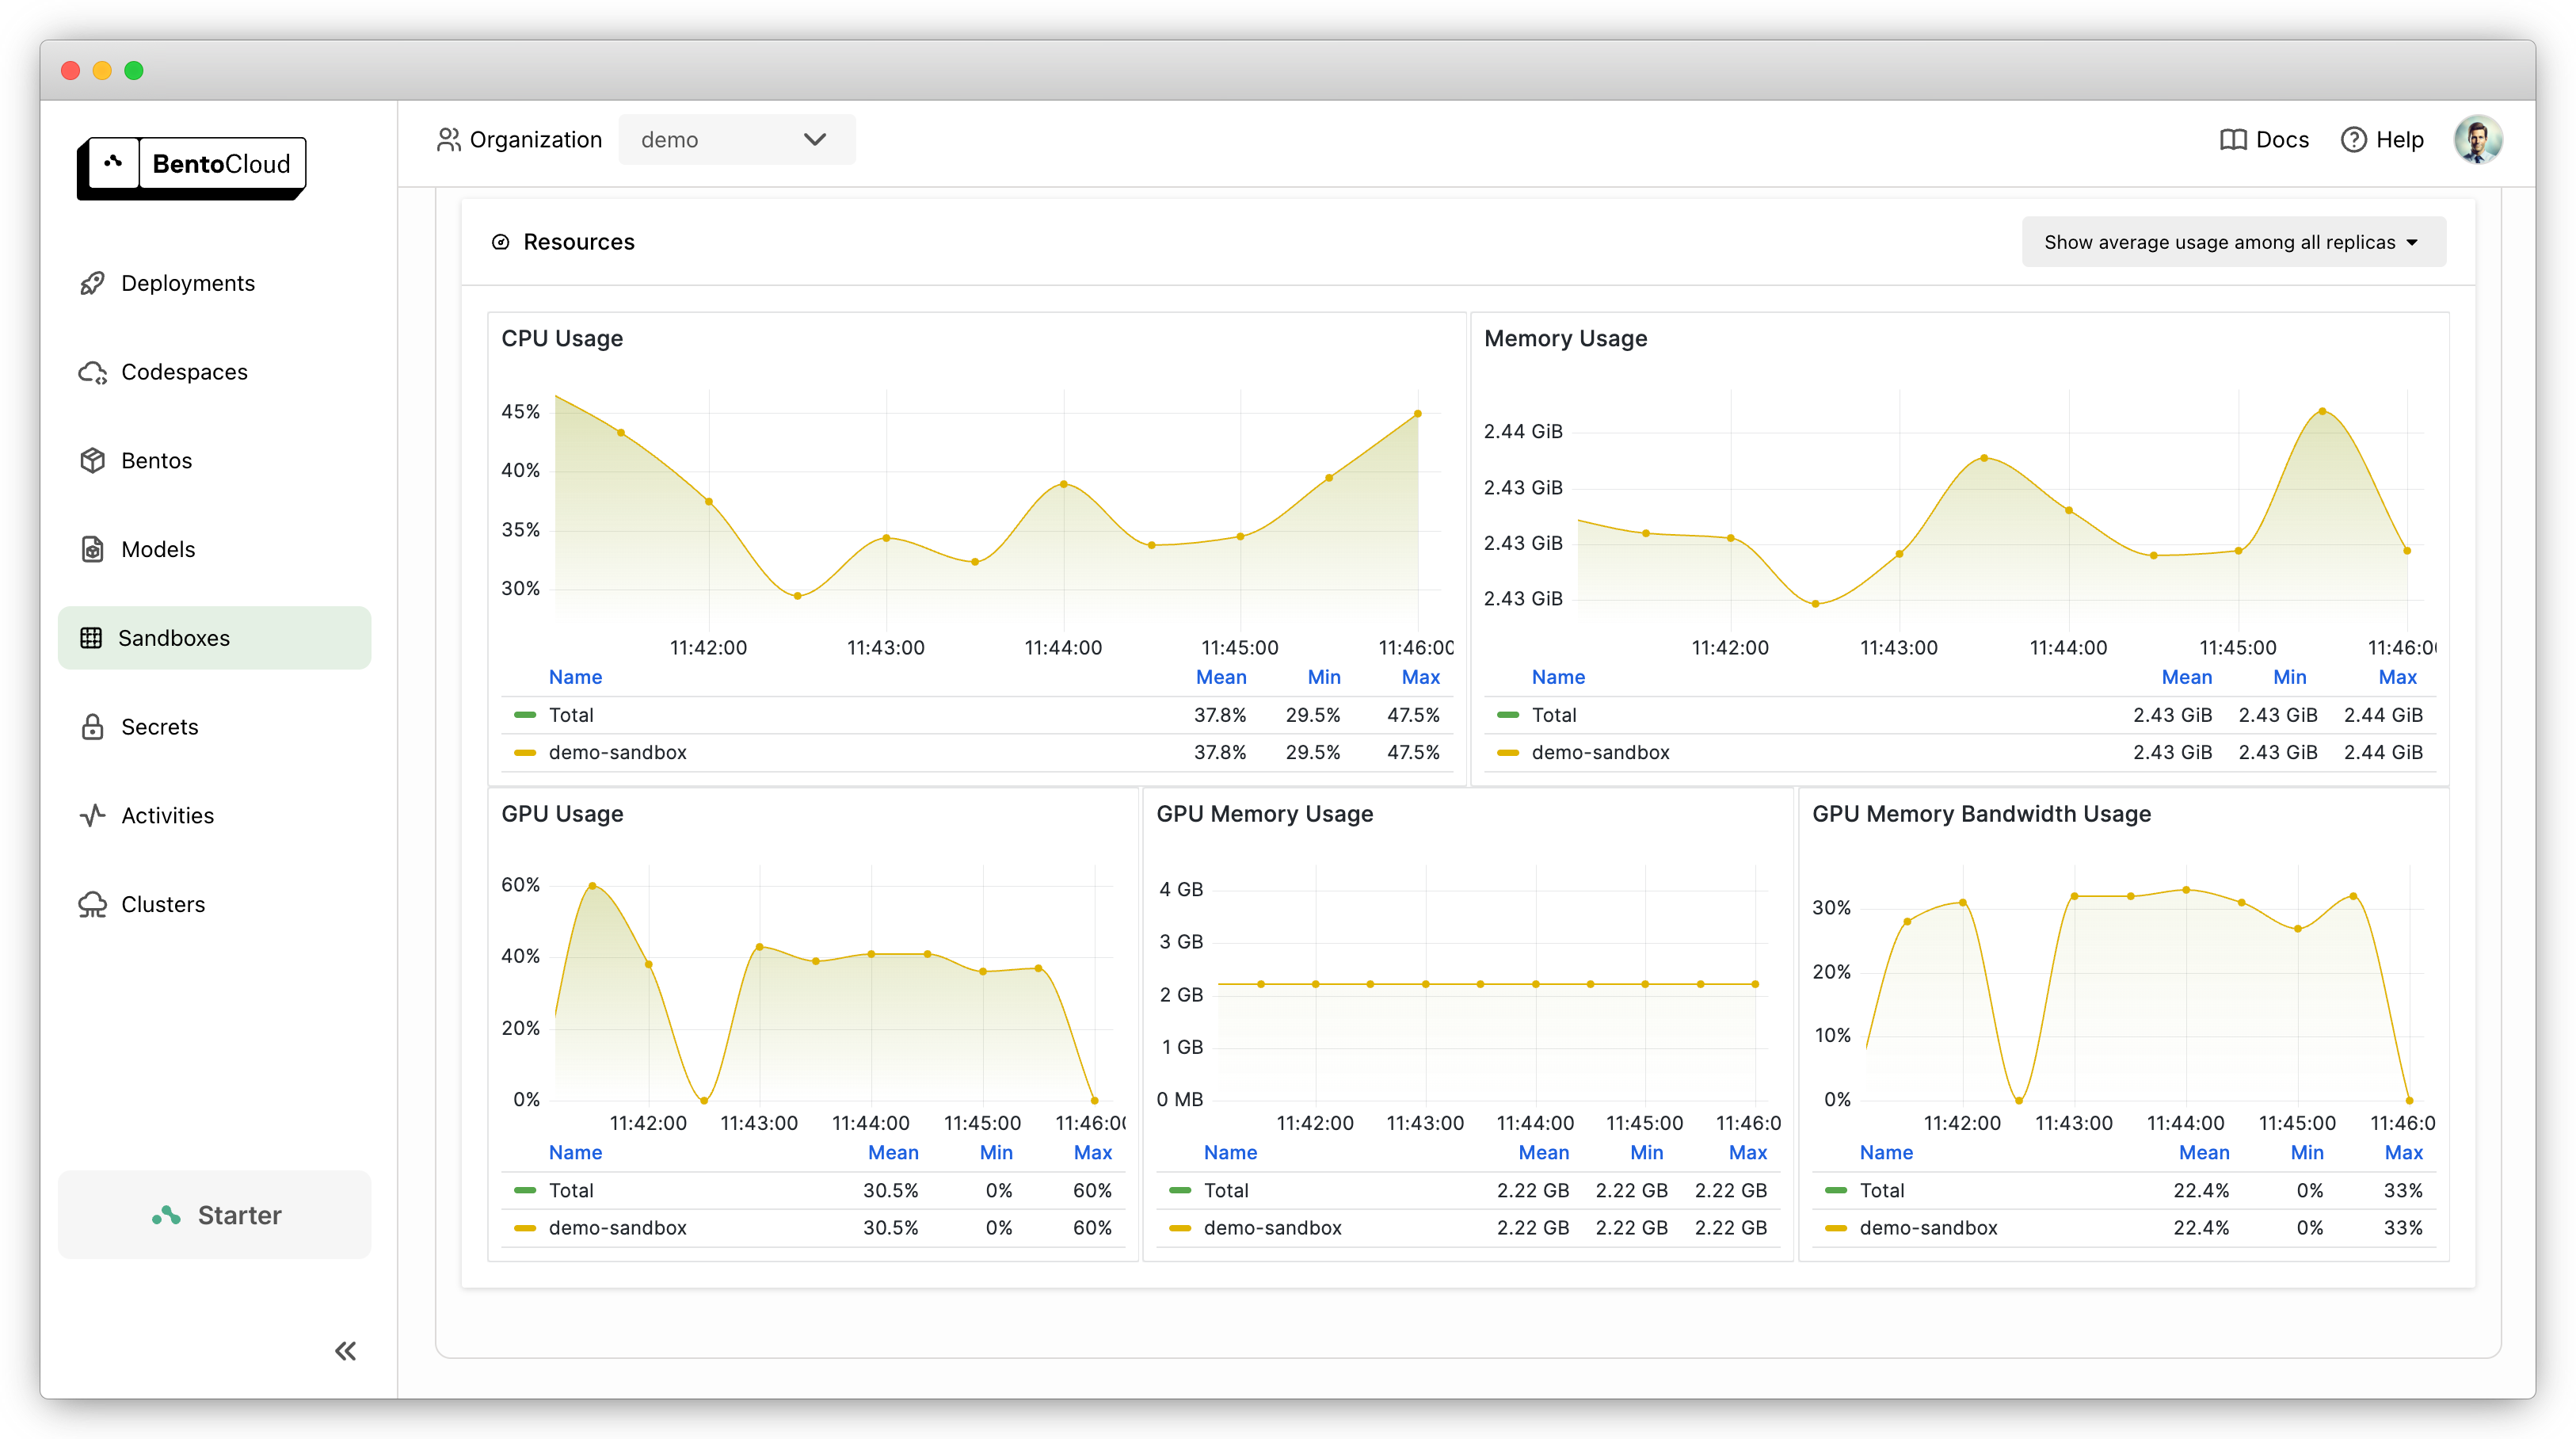
Task: Sort CPU Usage legend by Max
Action: [x=1420, y=677]
